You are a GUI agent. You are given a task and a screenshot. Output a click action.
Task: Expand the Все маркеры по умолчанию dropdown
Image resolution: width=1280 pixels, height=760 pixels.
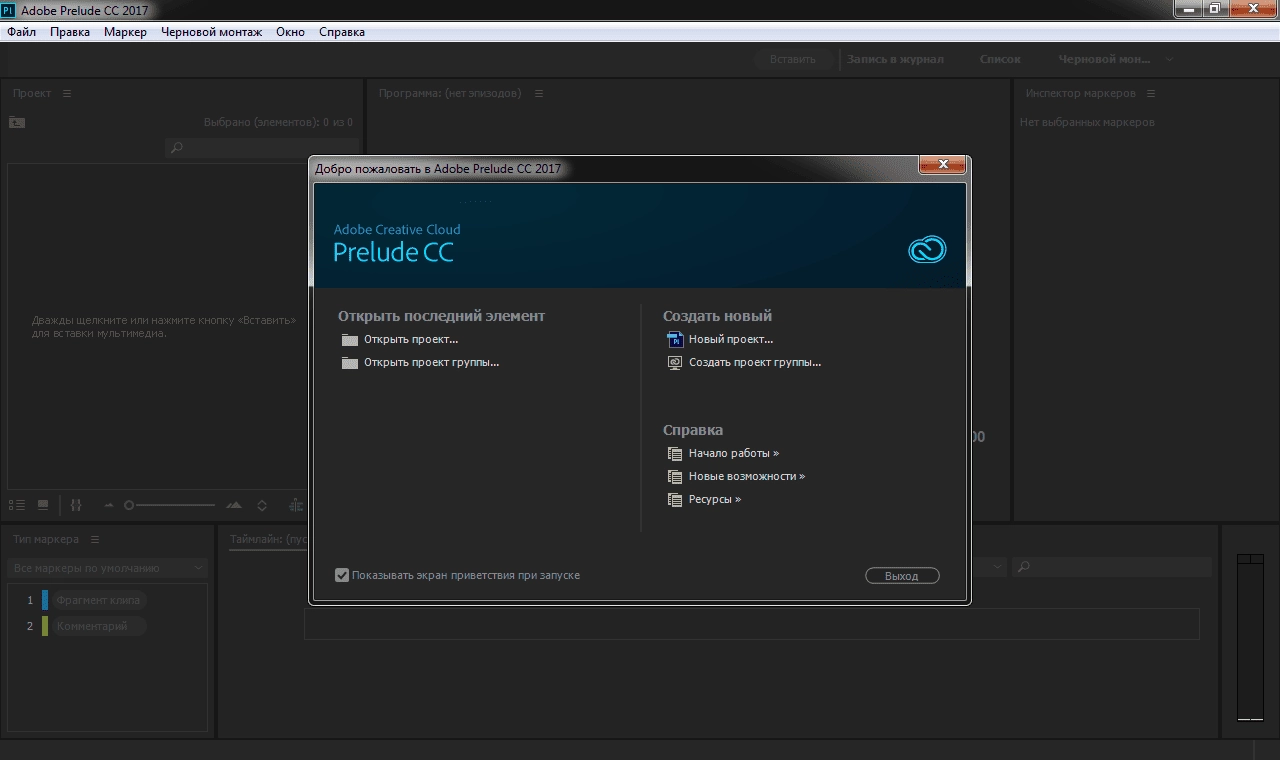point(108,568)
